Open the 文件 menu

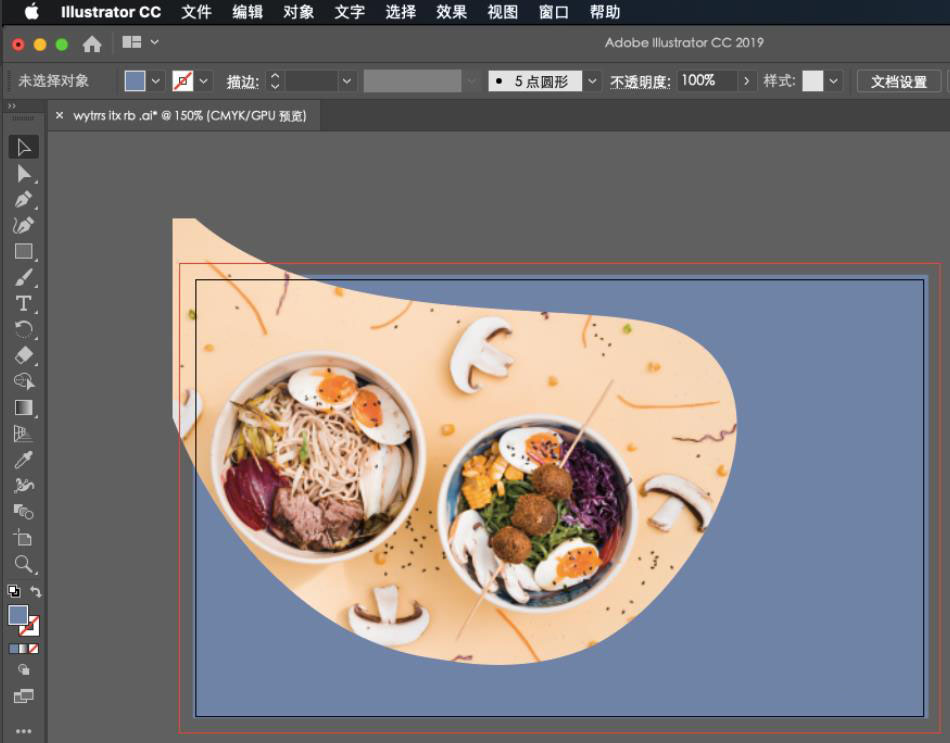tap(196, 12)
